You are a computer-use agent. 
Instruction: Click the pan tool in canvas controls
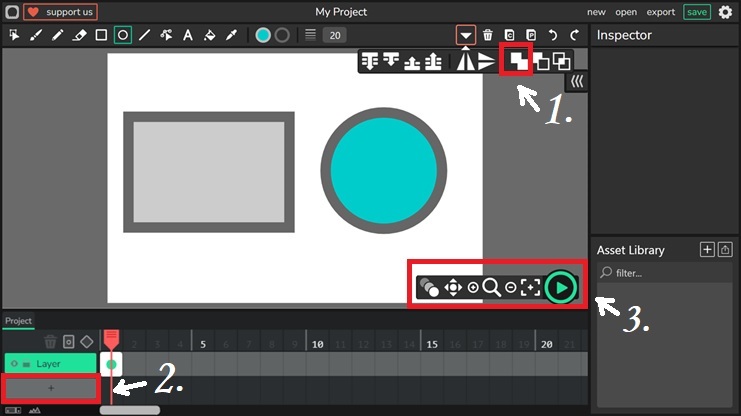453,288
